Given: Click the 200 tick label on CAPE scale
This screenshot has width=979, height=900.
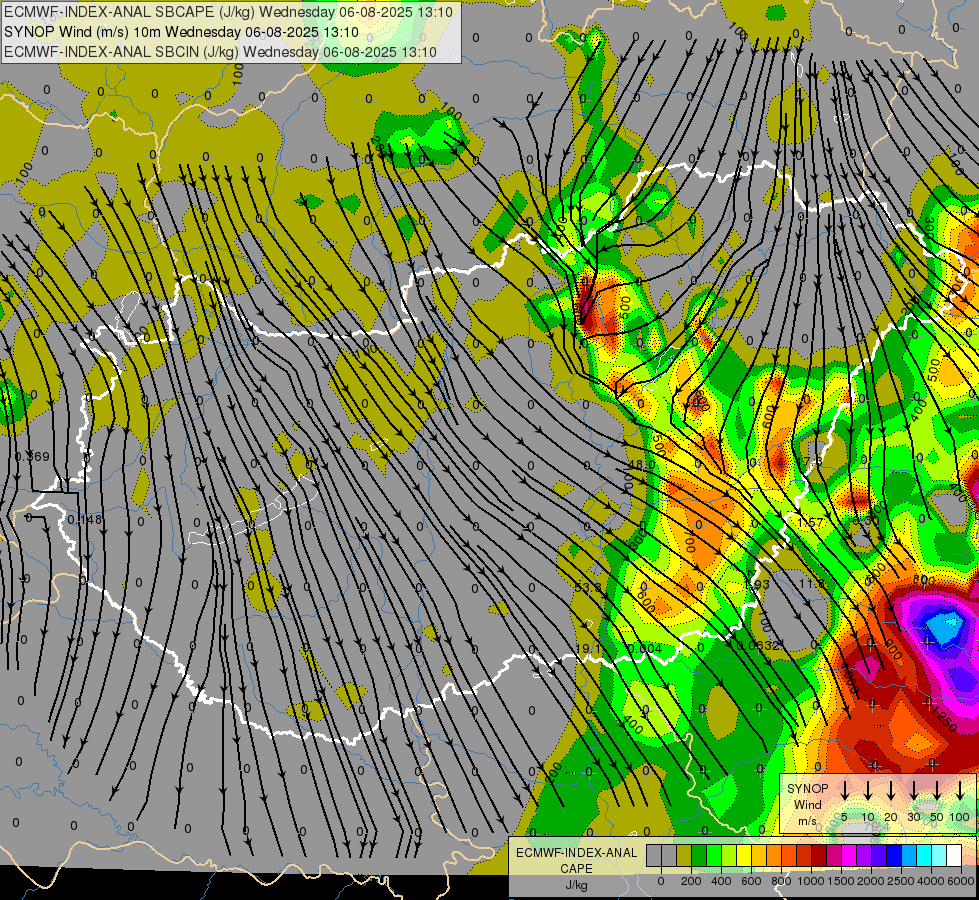Looking at the screenshot, I should (691, 881).
